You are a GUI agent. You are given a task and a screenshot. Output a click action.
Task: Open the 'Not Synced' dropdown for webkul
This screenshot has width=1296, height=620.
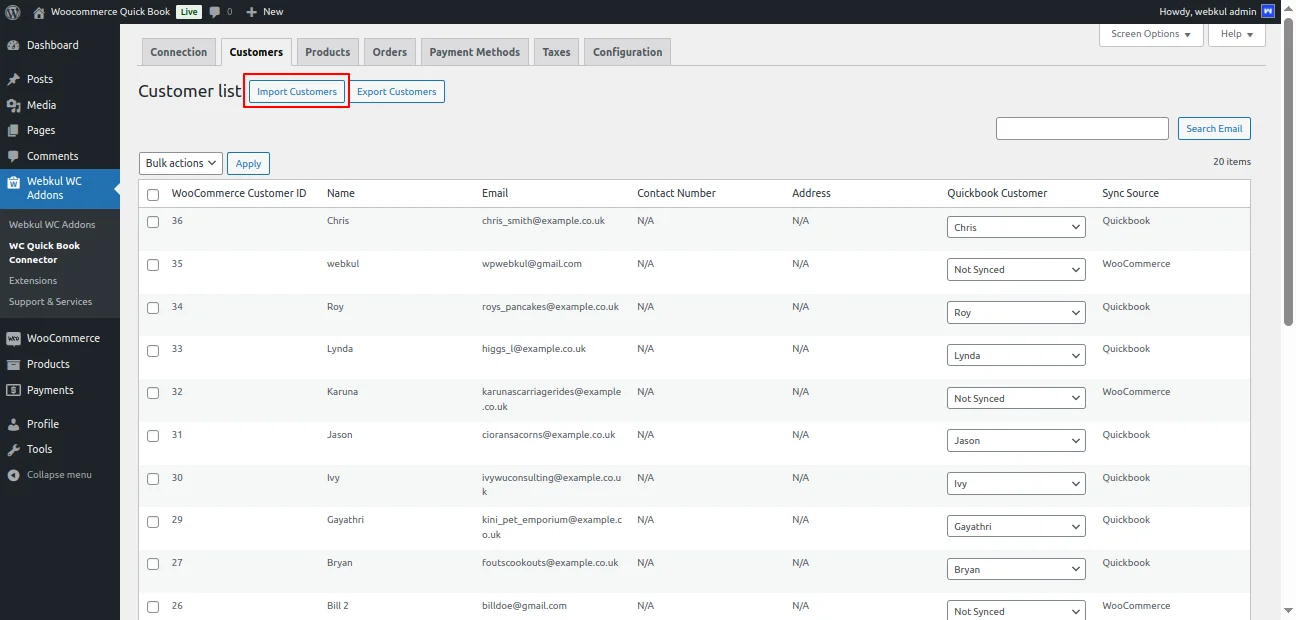1016,269
